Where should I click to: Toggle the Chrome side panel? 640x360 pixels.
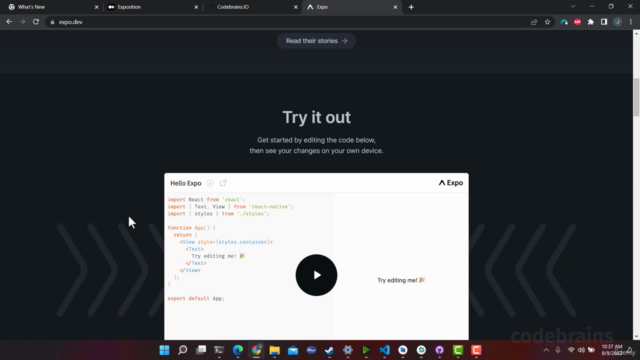[x=604, y=22]
